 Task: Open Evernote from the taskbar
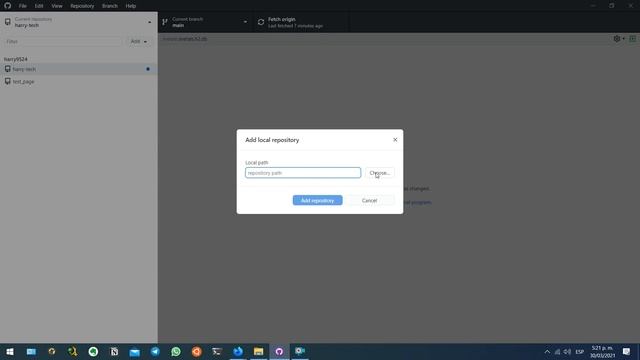click(x=93, y=351)
